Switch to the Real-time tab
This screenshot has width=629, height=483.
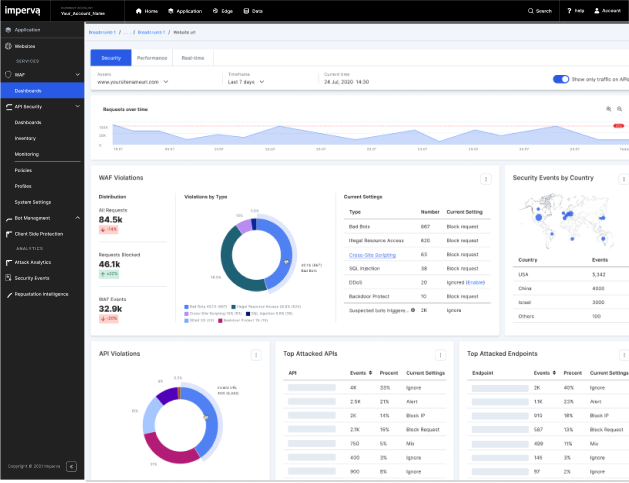click(193, 58)
